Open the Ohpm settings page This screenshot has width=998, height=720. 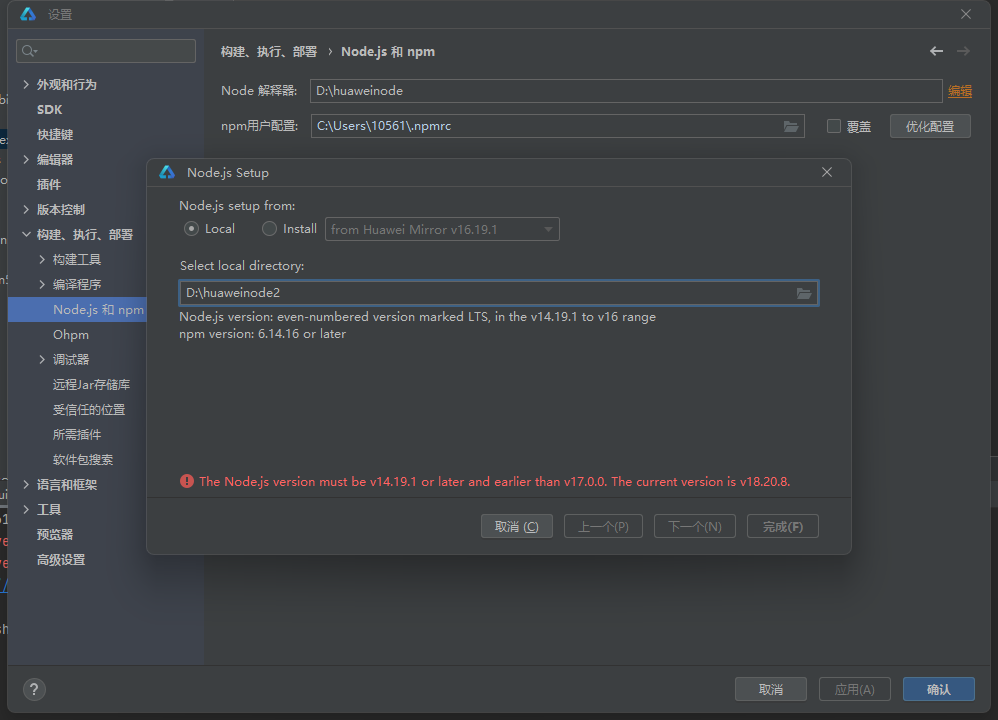tap(71, 335)
